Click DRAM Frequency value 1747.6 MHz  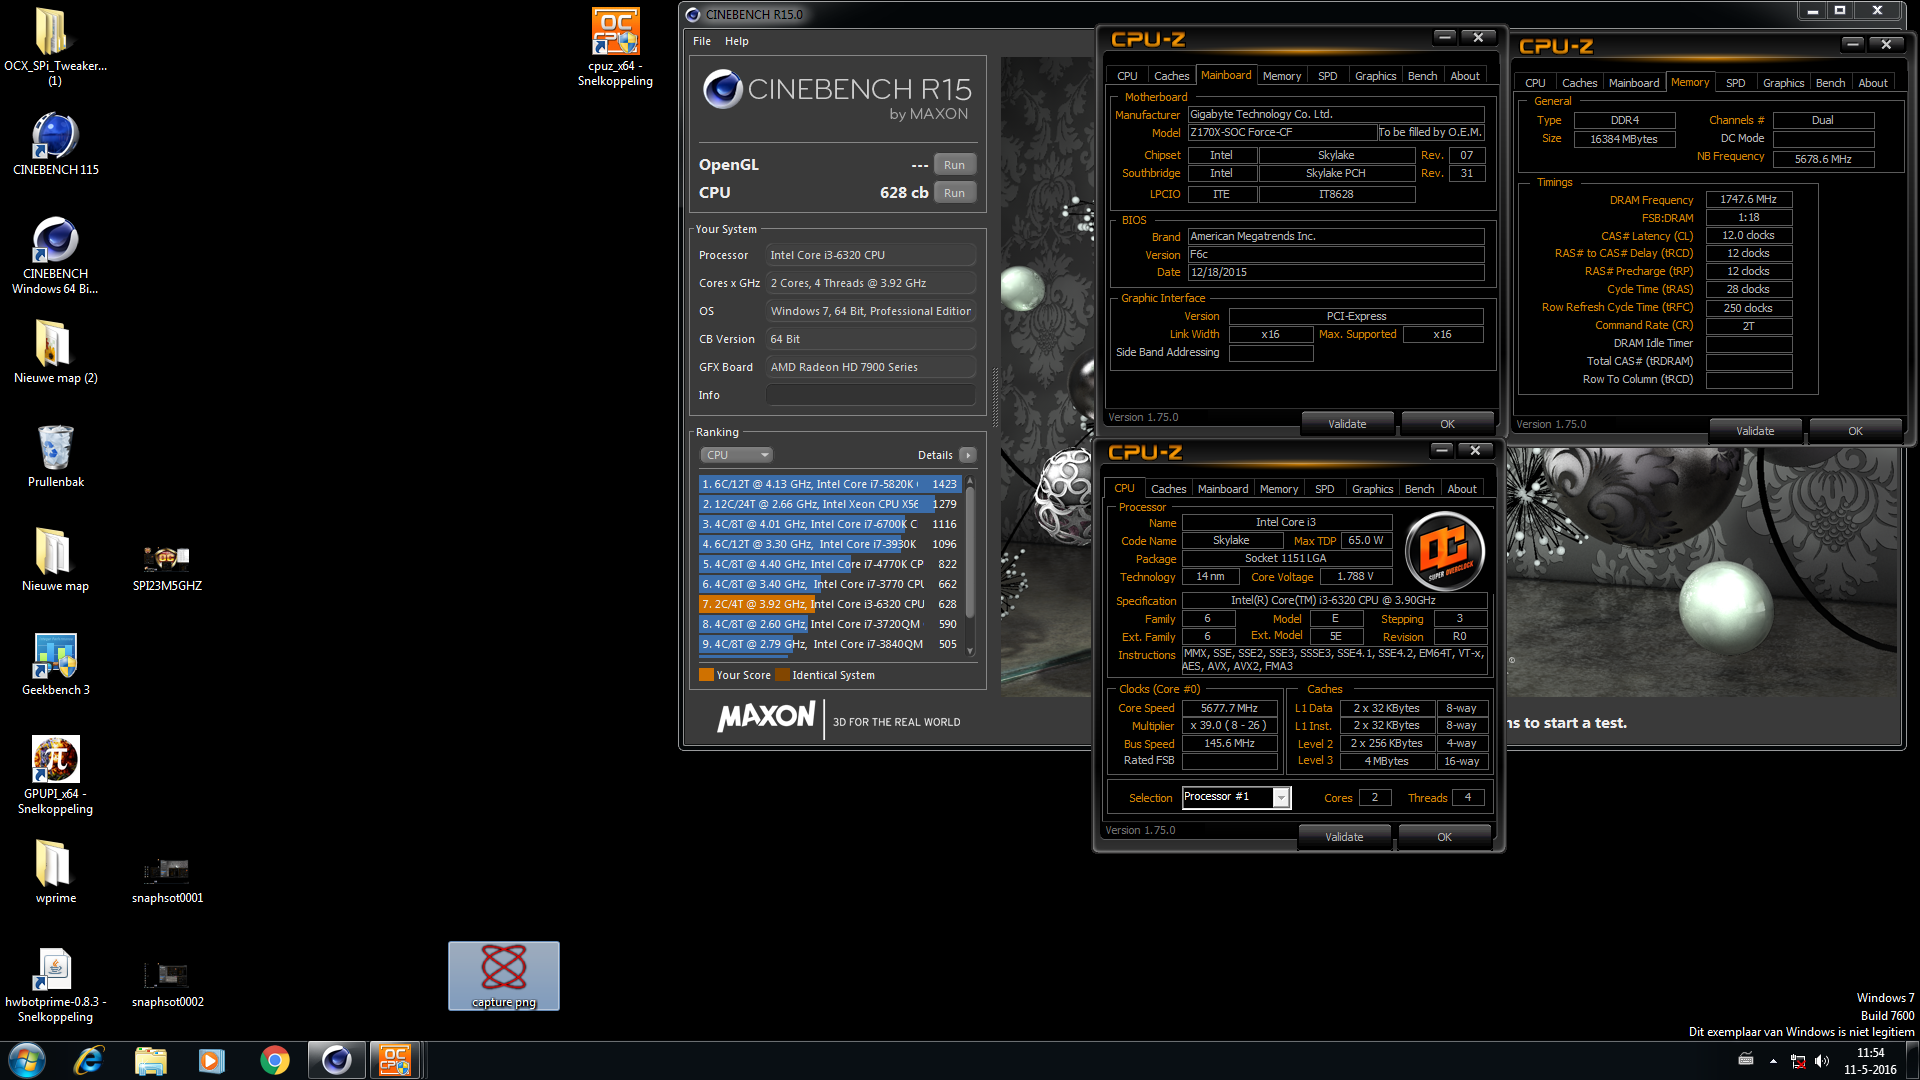click(1748, 200)
